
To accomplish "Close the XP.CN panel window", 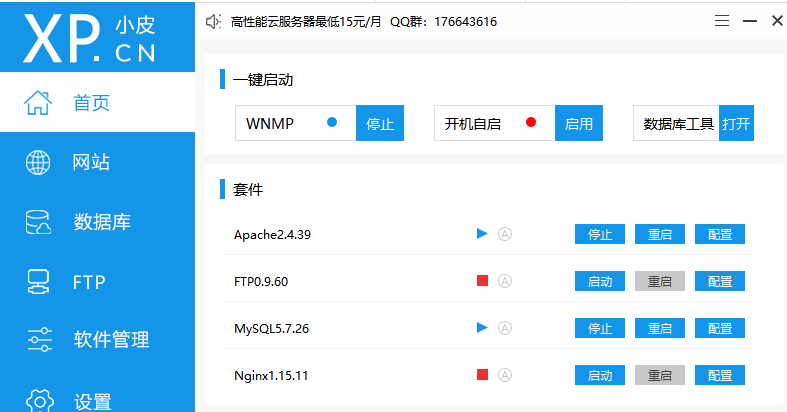I will [777, 21].
